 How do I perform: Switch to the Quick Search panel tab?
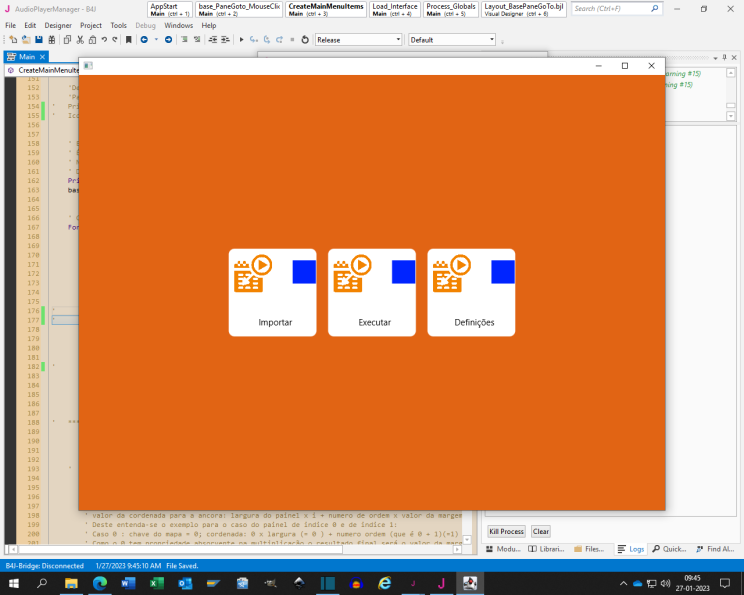(669, 549)
